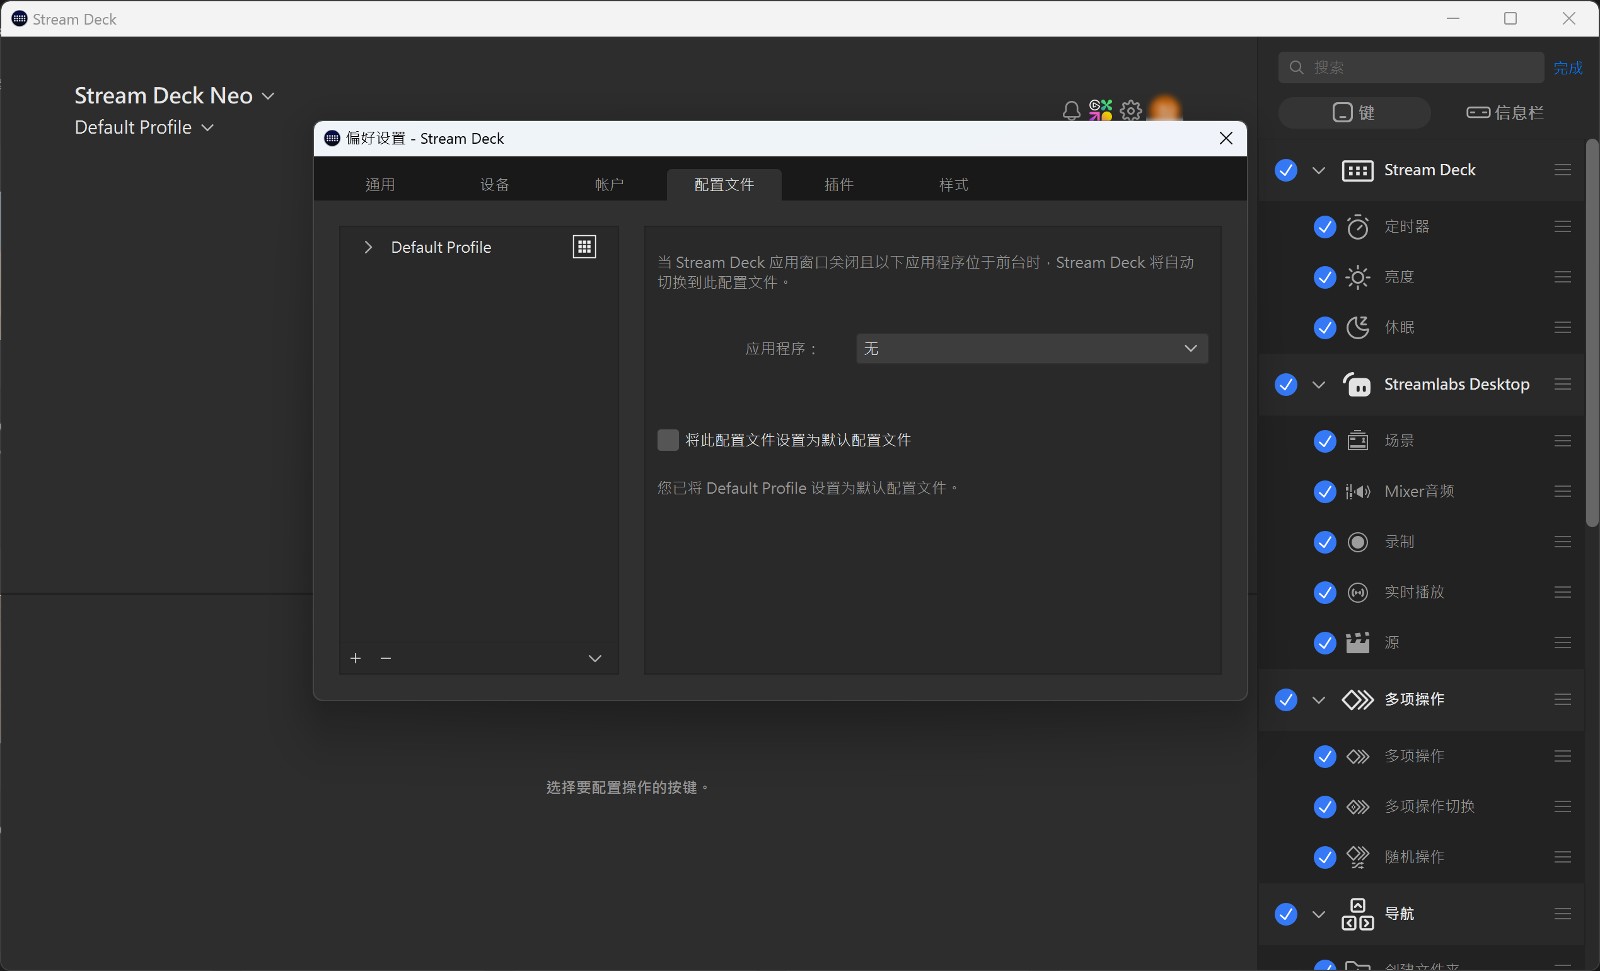Screen dimensions: 1600x971
Task: Click the drag handle for 录制 row
Action: pos(1563,542)
